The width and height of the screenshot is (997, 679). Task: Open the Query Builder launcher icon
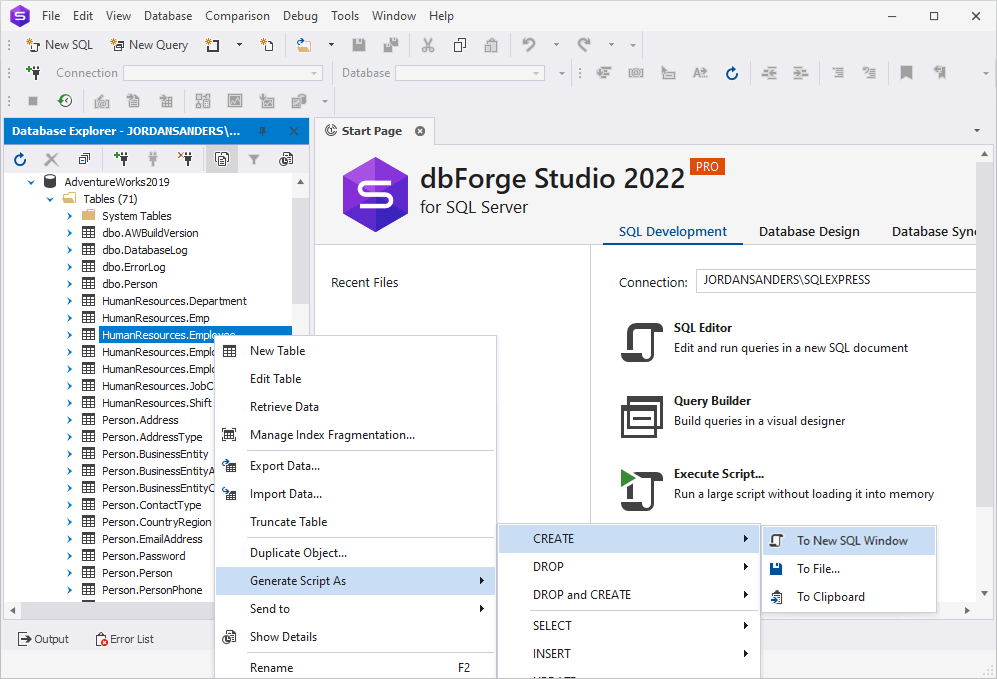tap(642, 416)
